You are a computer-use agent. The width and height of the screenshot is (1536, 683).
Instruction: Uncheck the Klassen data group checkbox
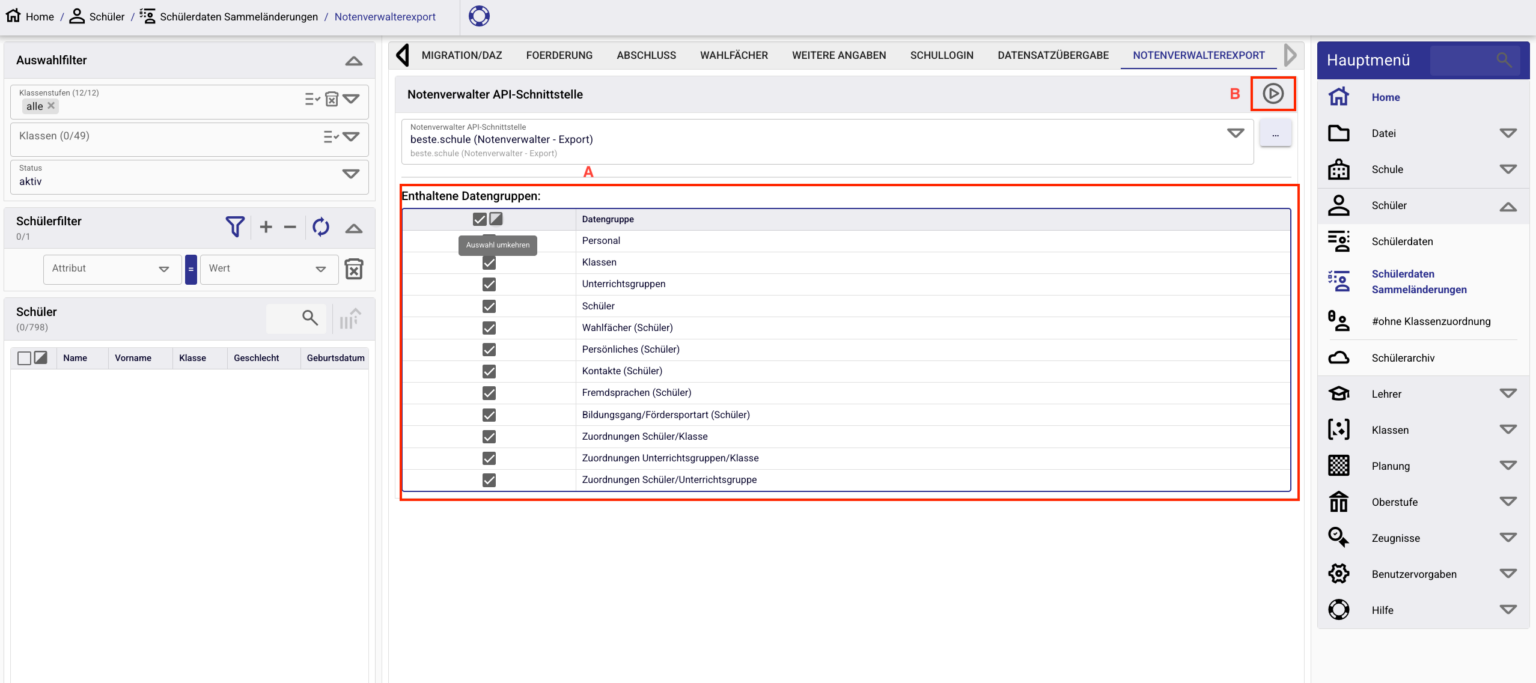pyautogui.click(x=489, y=262)
